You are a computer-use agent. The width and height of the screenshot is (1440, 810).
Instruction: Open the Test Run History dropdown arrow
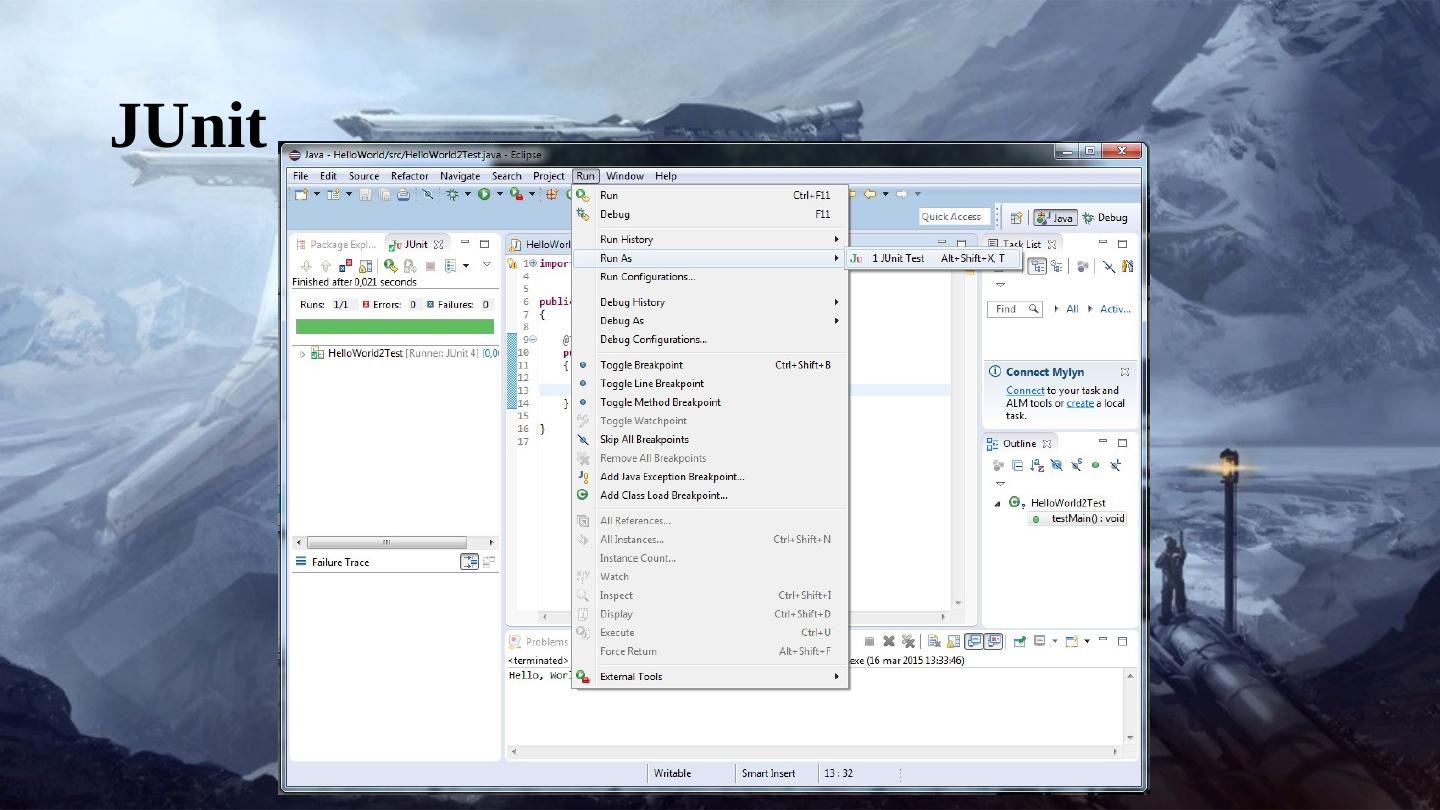(x=466, y=266)
